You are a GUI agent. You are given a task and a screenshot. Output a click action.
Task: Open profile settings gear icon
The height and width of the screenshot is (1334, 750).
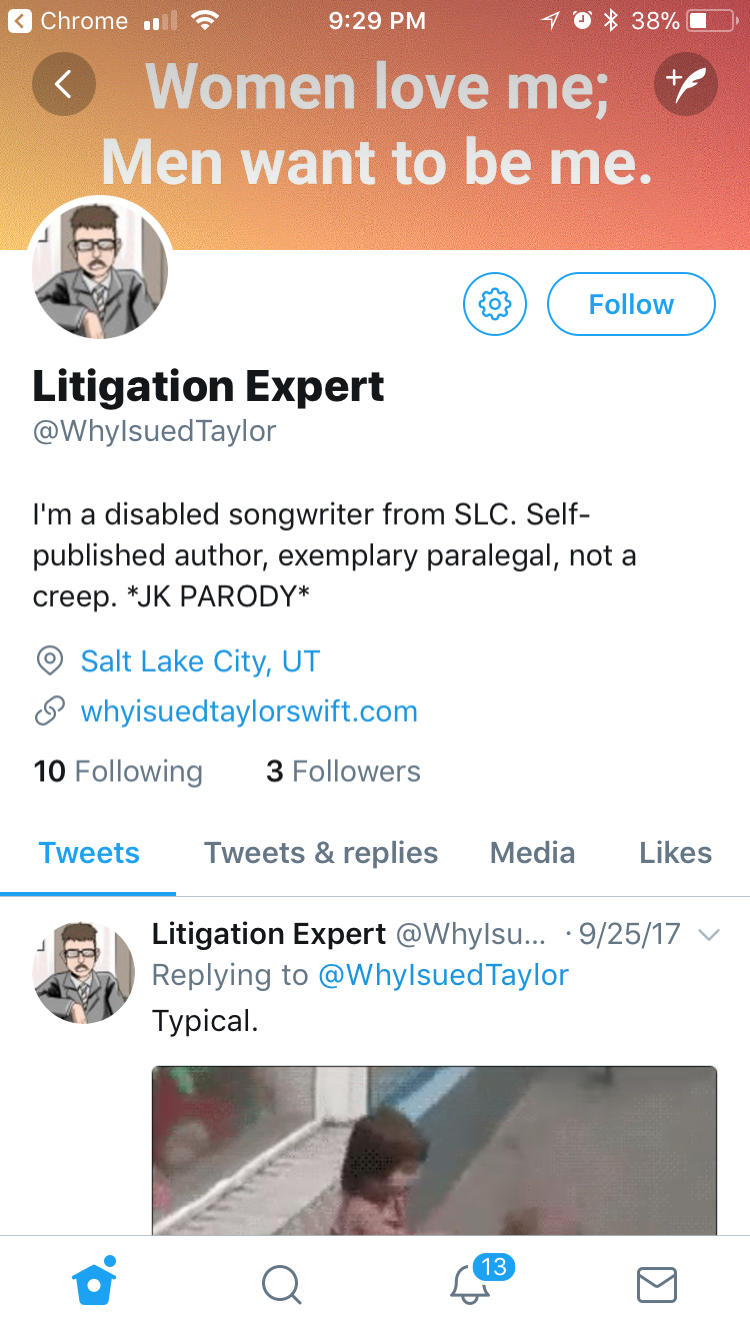[495, 303]
